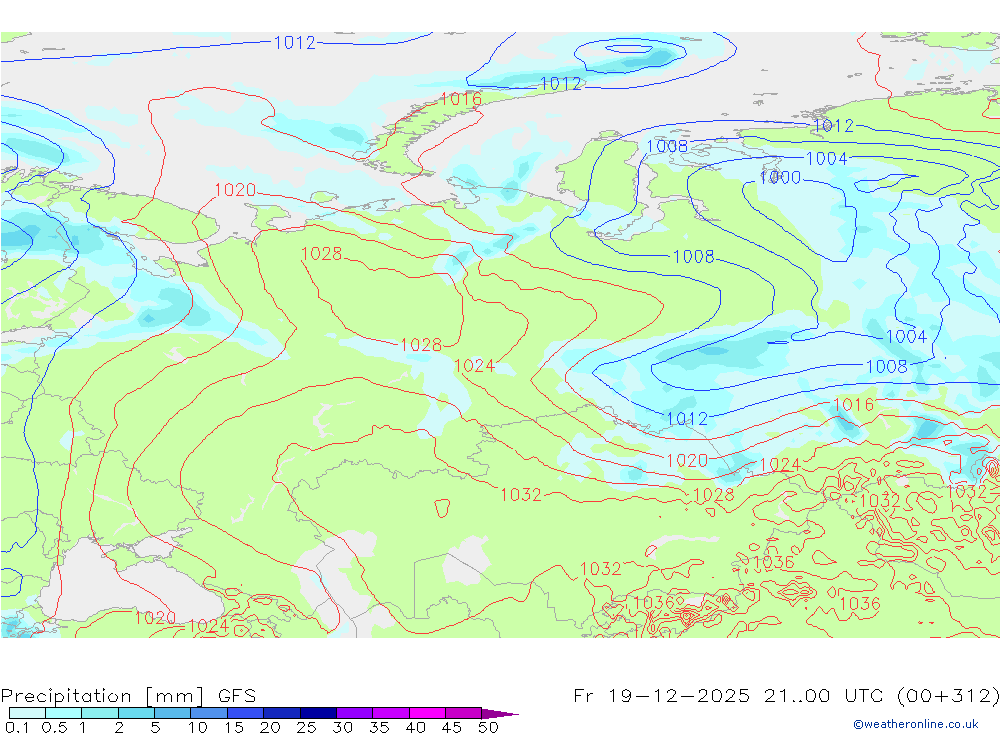Select the legend swatch between 1 and 2
The width and height of the screenshot is (1000, 733).
100,713
